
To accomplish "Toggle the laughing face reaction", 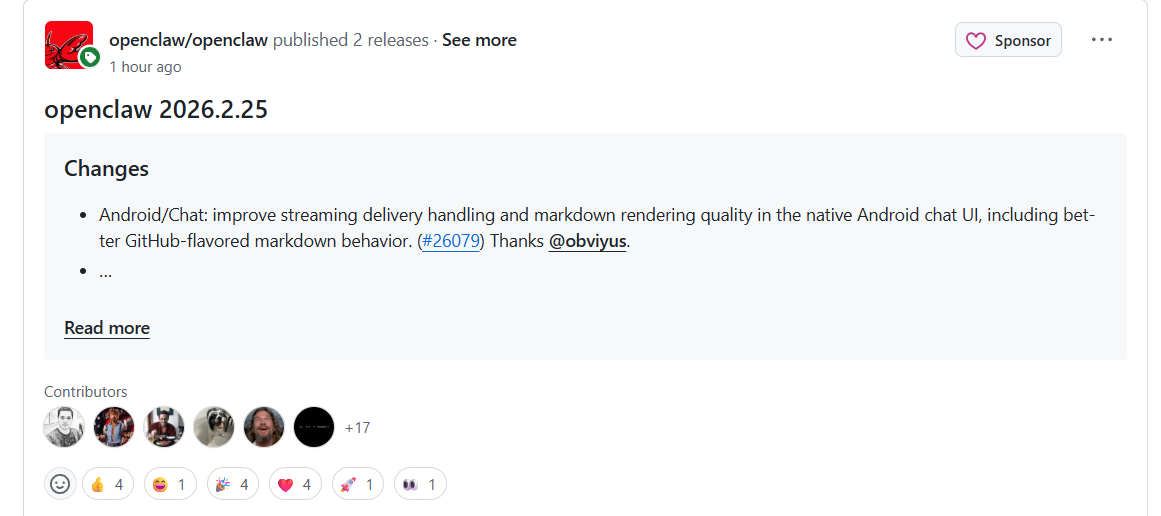I will pyautogui.click(x=170, y=485).
